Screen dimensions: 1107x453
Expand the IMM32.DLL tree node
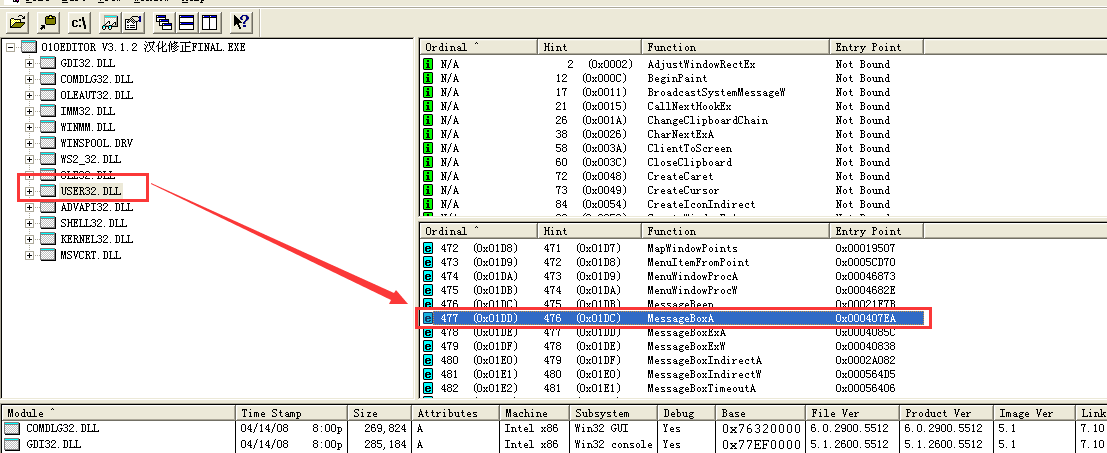pyautogui.click(x=29, y=111)
